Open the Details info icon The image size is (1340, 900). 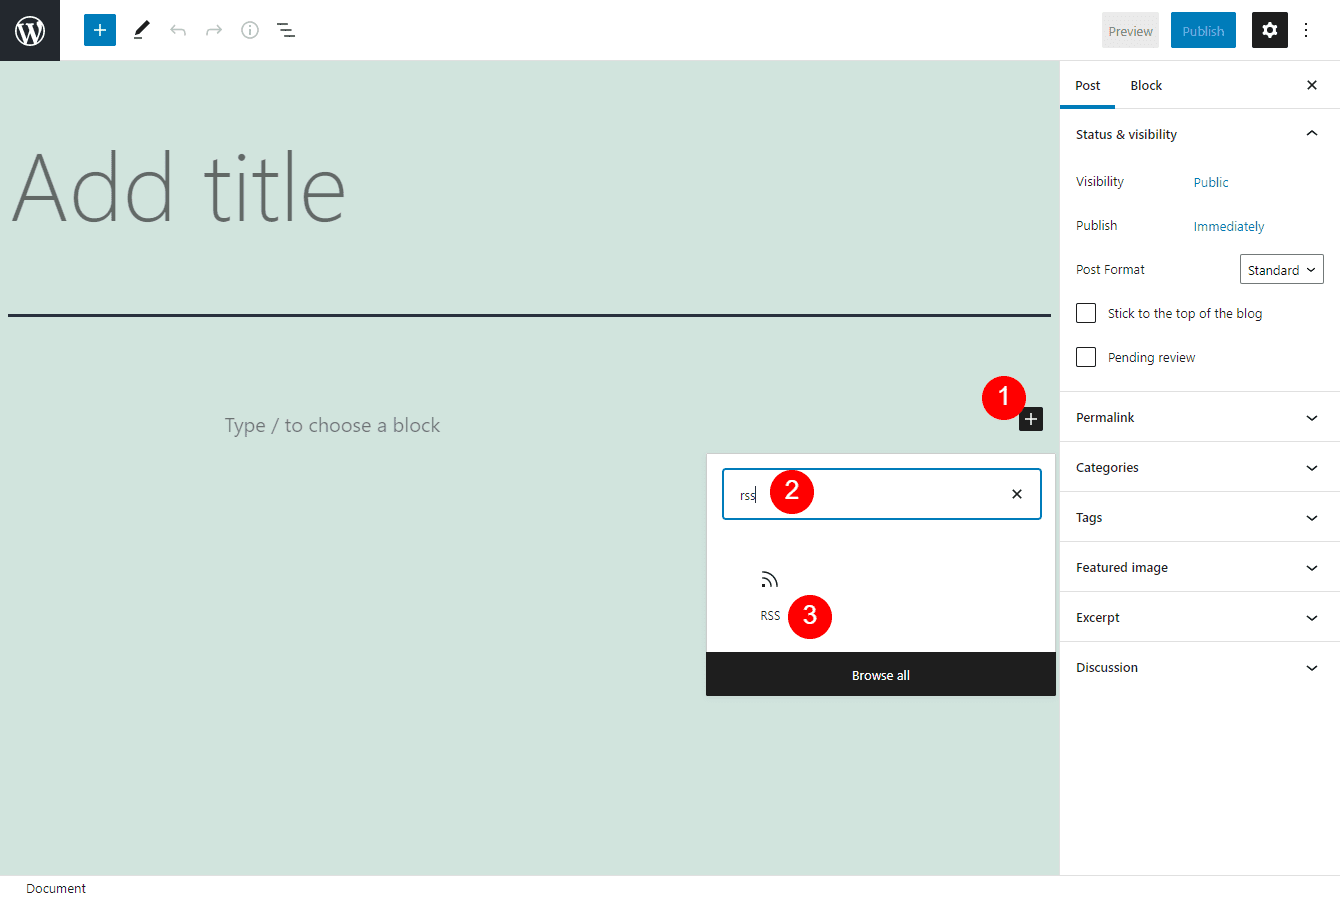coord(249,30)
